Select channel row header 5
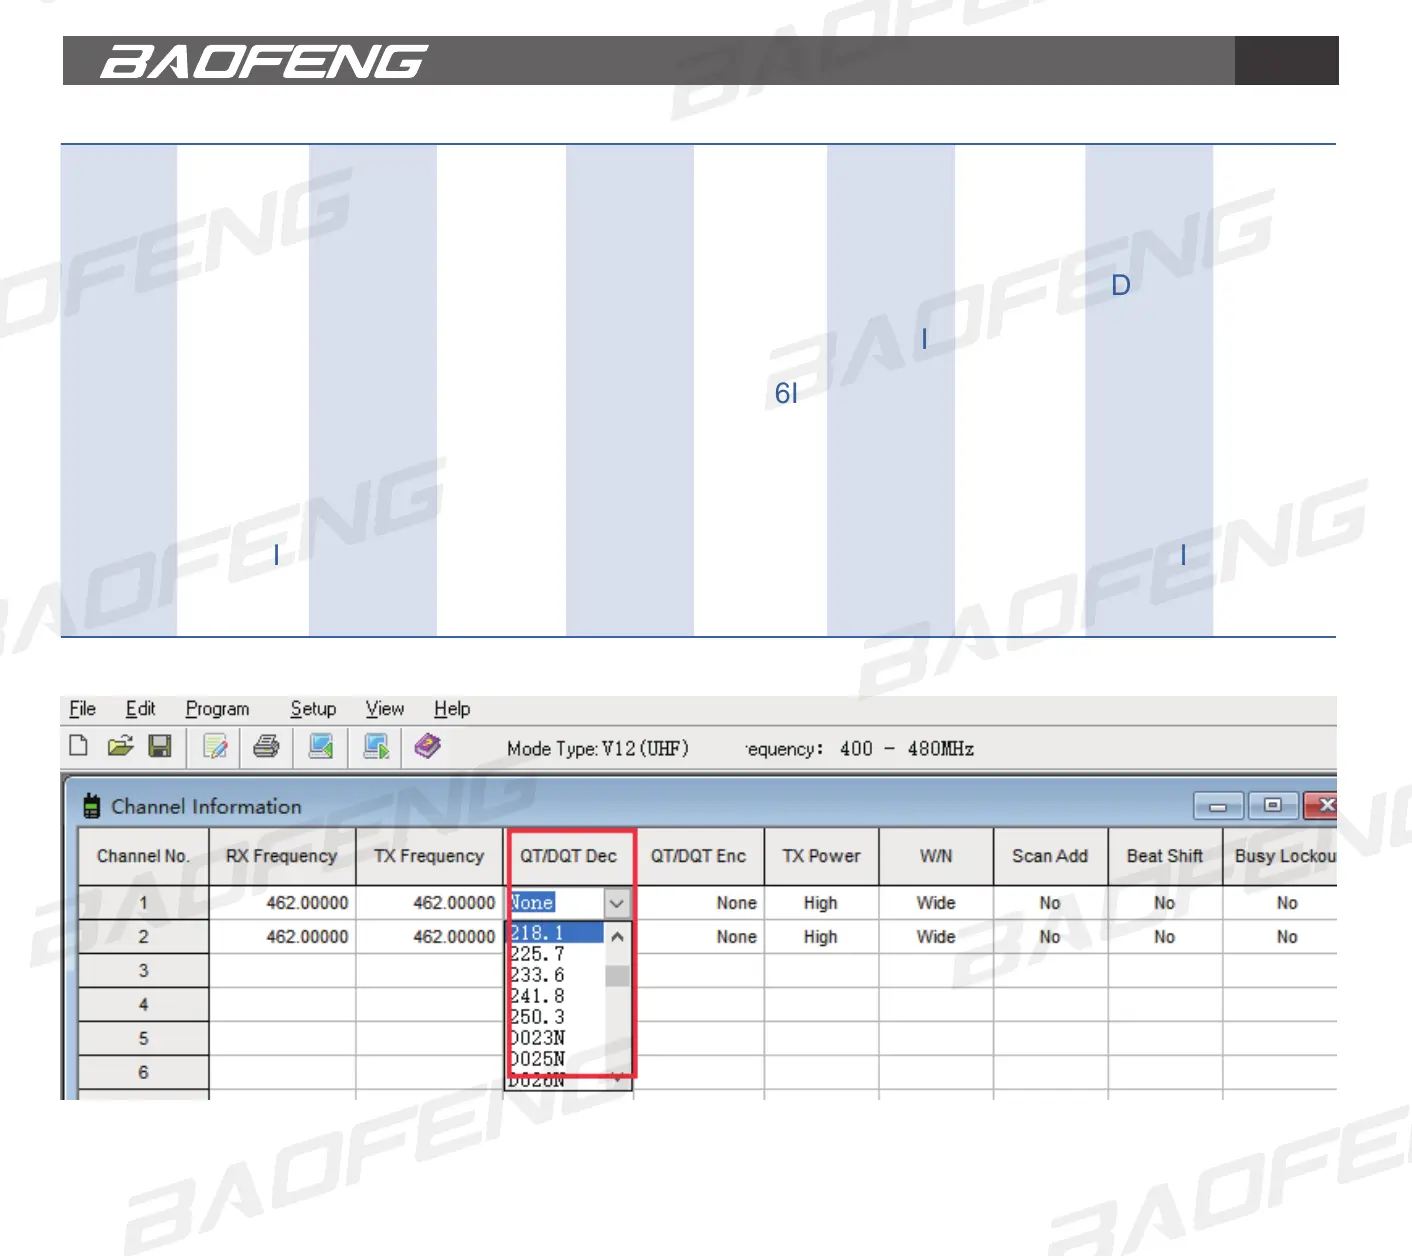Viewport: 1412px width, 1256px height. click(143, 1039)
